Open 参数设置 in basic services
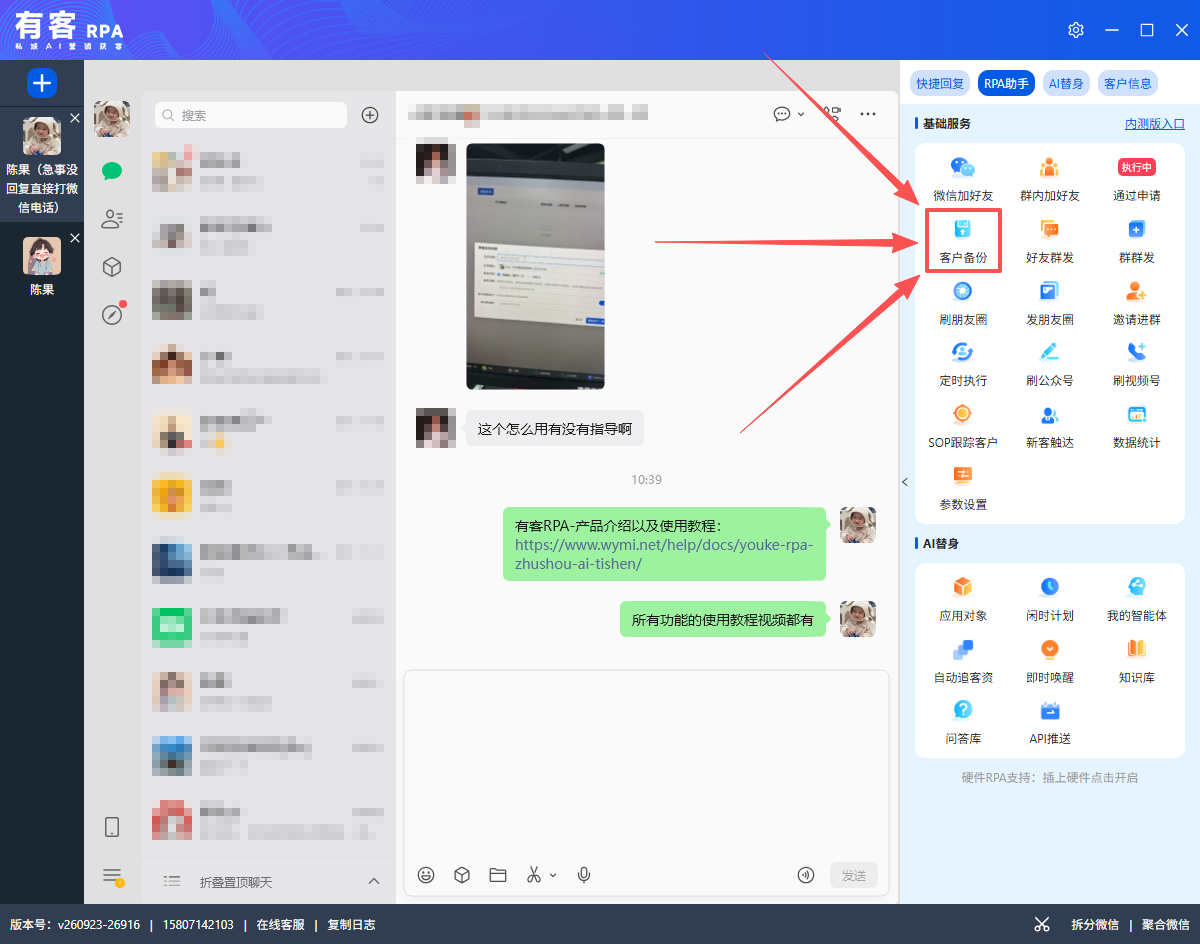The height and width of the screenshot is (944, 1200). (963, 489)
